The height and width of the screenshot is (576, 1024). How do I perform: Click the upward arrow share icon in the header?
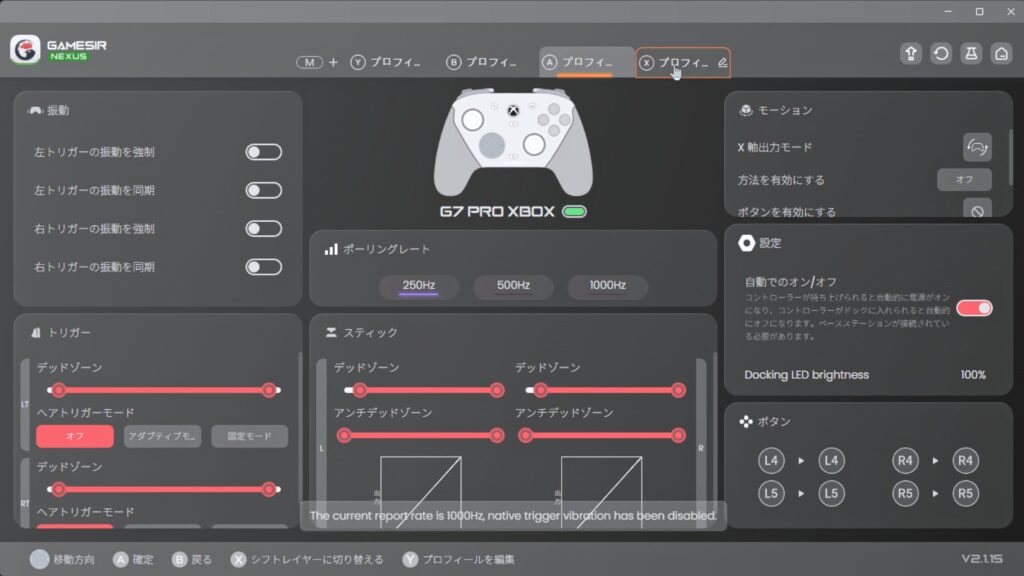click(x=910, y=54)
